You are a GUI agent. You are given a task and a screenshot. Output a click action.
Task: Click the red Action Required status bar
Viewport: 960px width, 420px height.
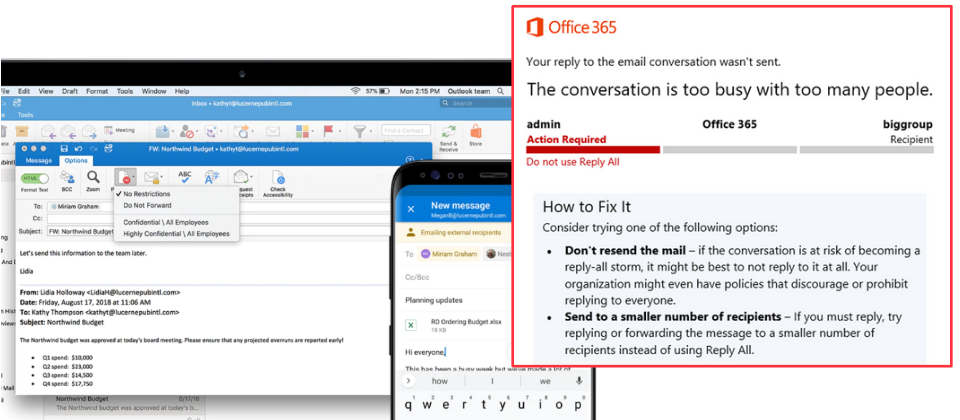[593, 149]
